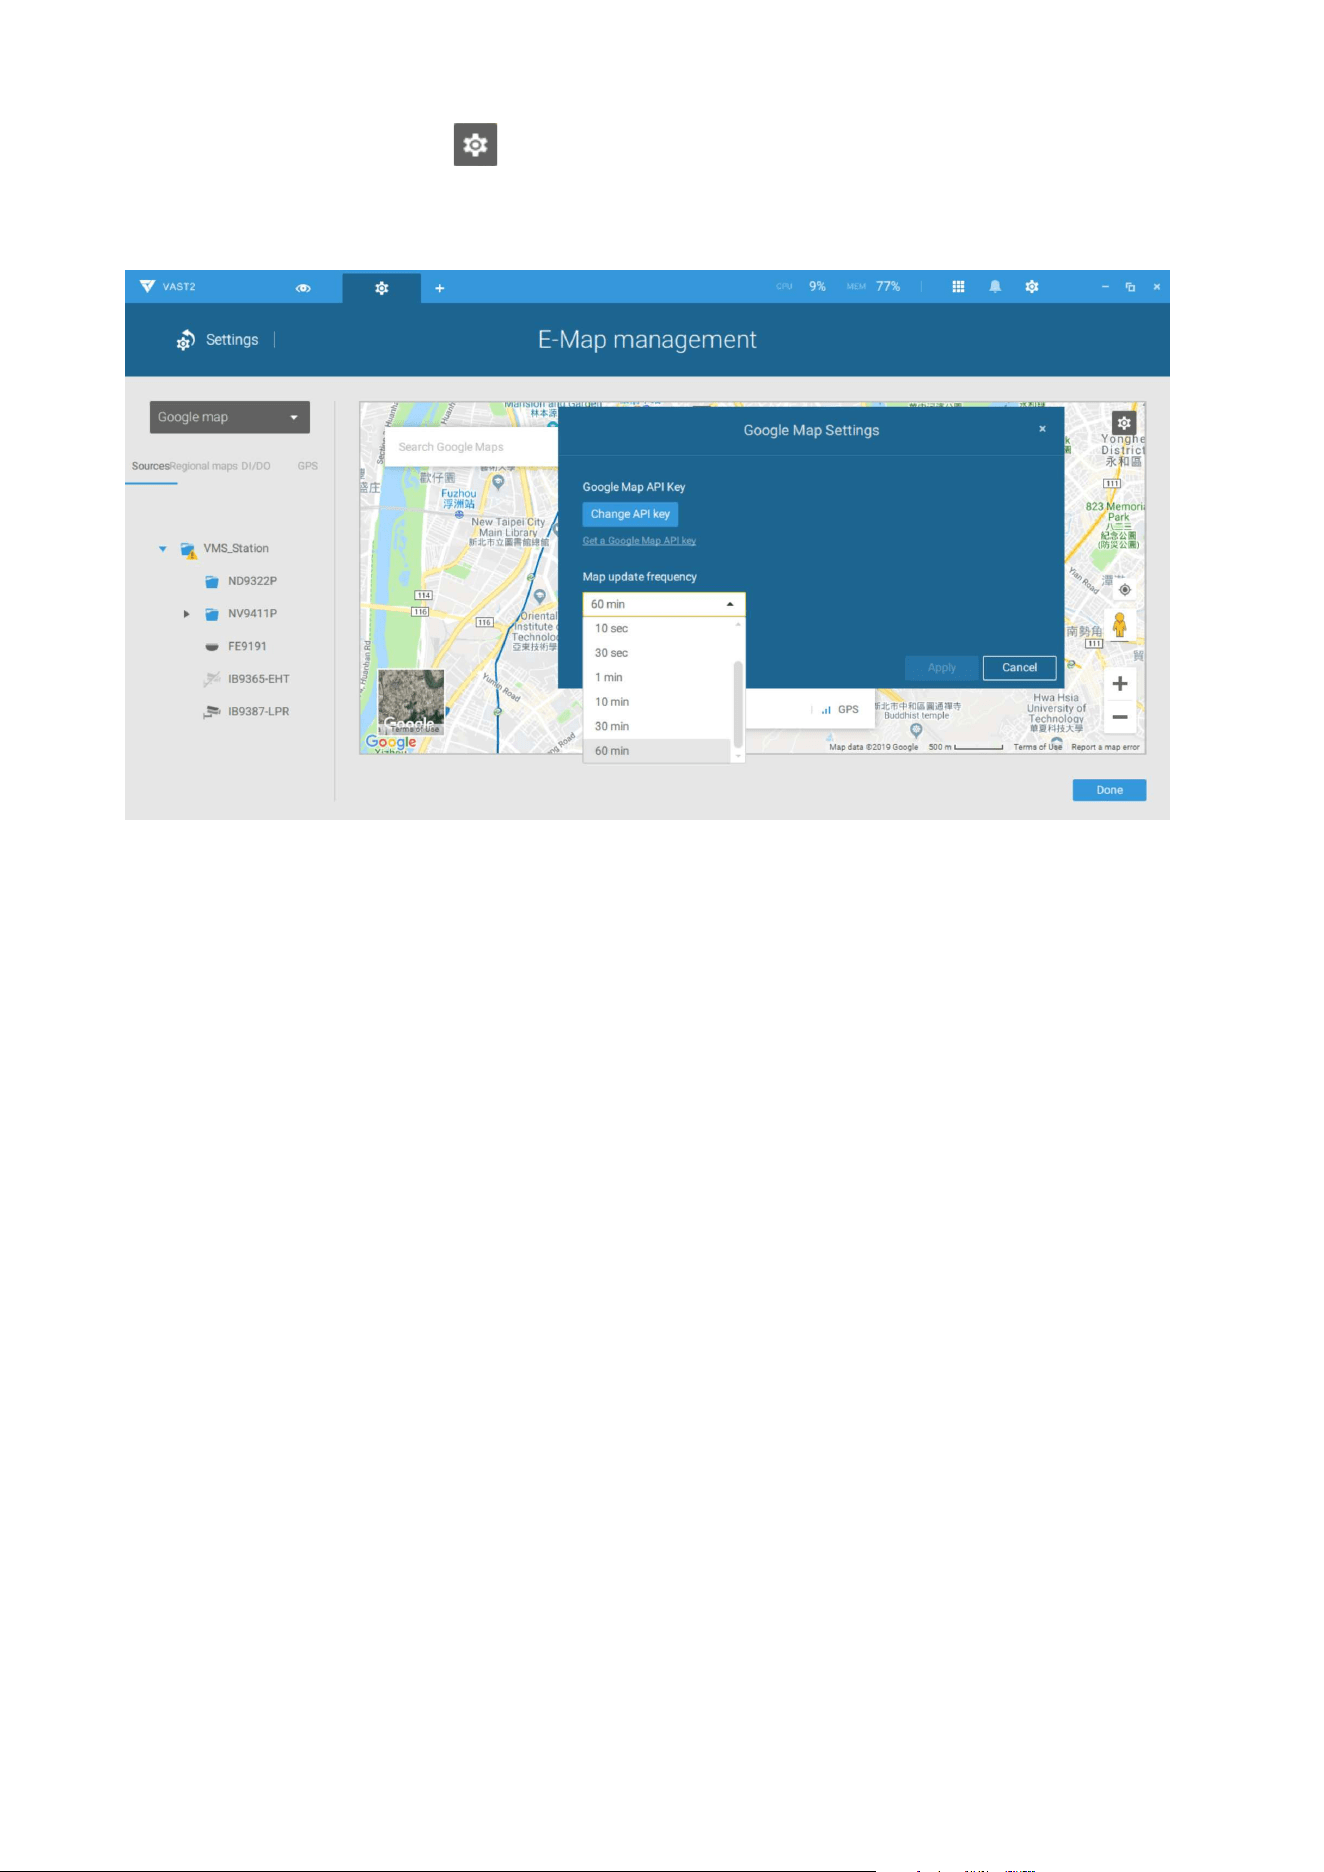The height and width of the screenshot is (1872, 1324).
Task: Open the map Terms of Use link
Action: [1037, 747]
